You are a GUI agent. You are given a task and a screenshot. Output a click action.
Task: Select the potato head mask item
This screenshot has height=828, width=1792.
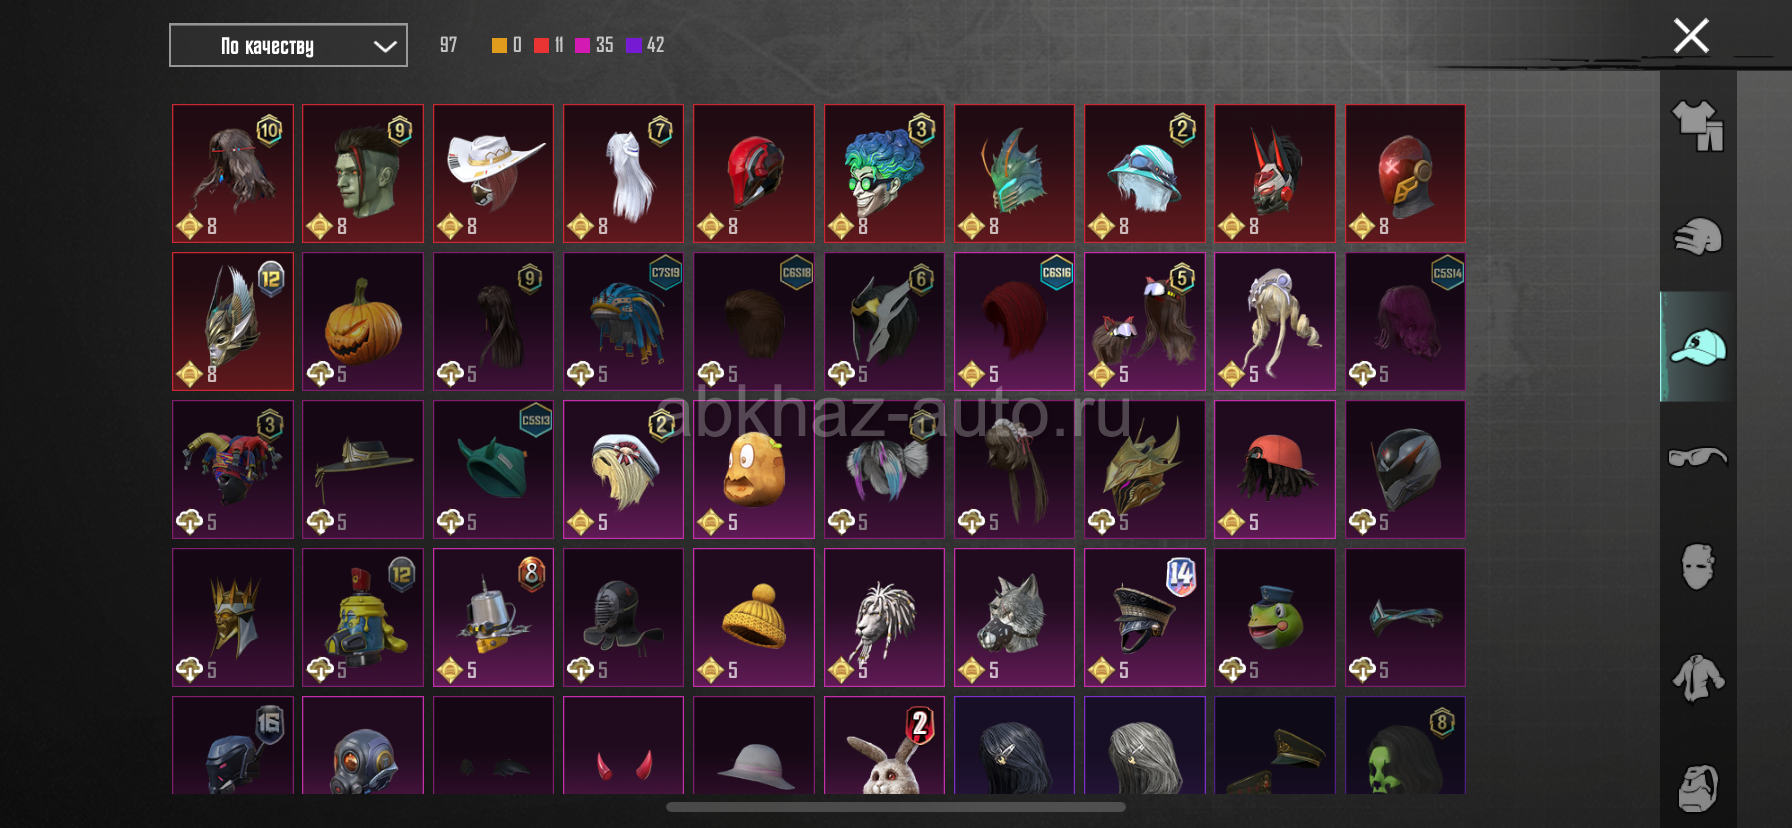click(754, 469)
